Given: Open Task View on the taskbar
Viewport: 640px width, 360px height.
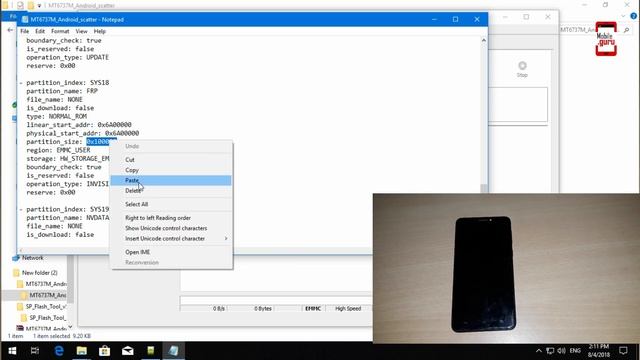Looking at the screenshot, I should pos(35,351).
